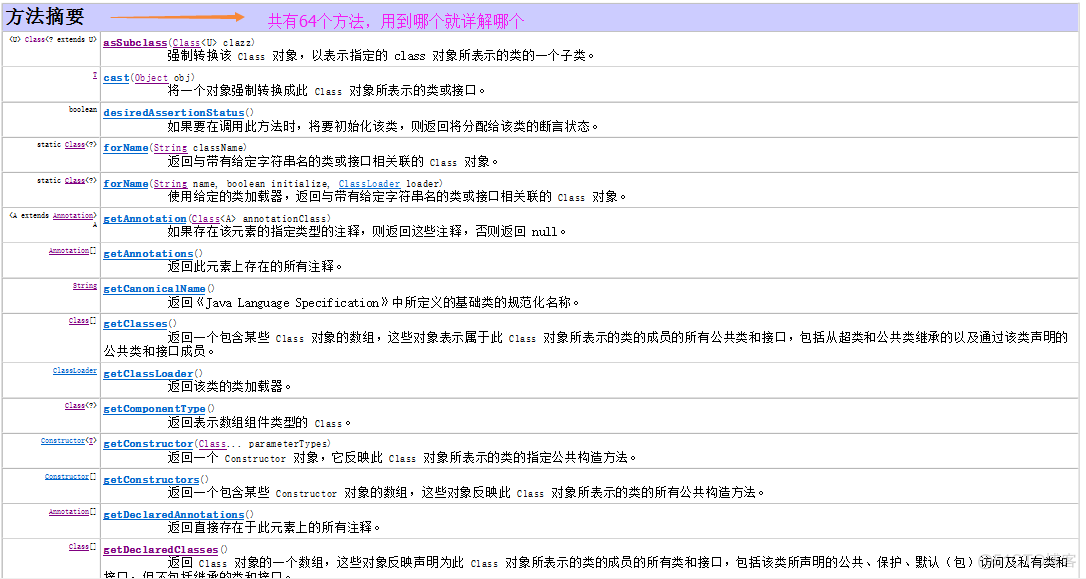Open the getAnnotations method documentation
1086x579 pixels.
148,253
